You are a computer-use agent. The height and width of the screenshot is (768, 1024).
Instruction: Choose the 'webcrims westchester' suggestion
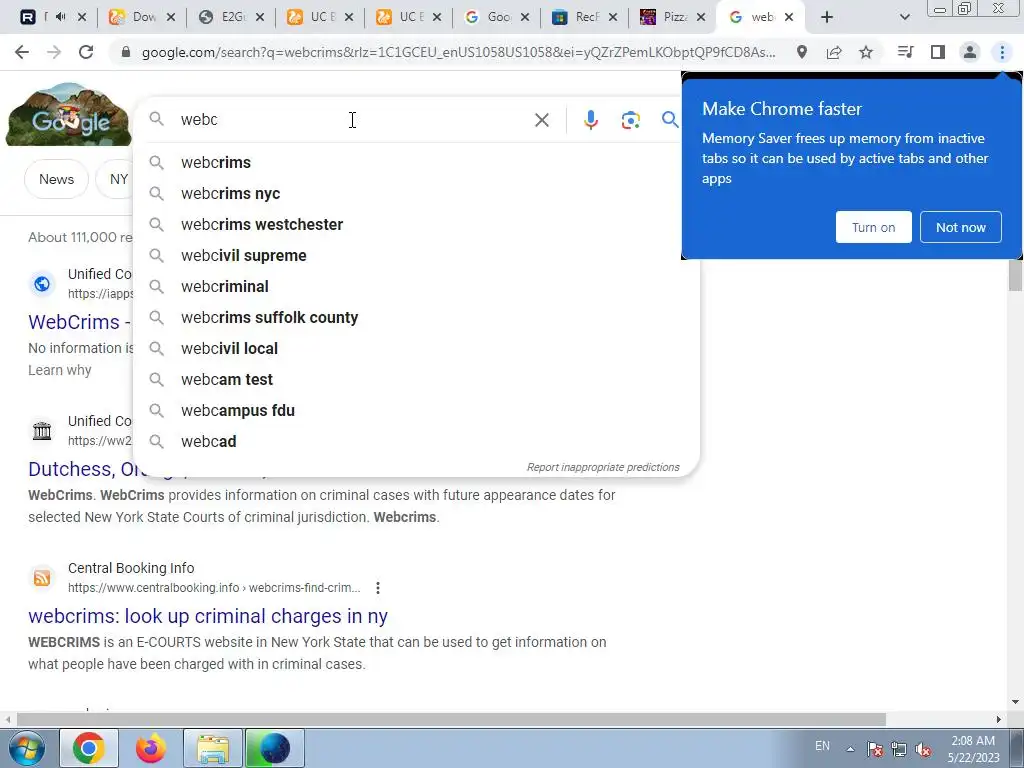click(x=416, y=225)
